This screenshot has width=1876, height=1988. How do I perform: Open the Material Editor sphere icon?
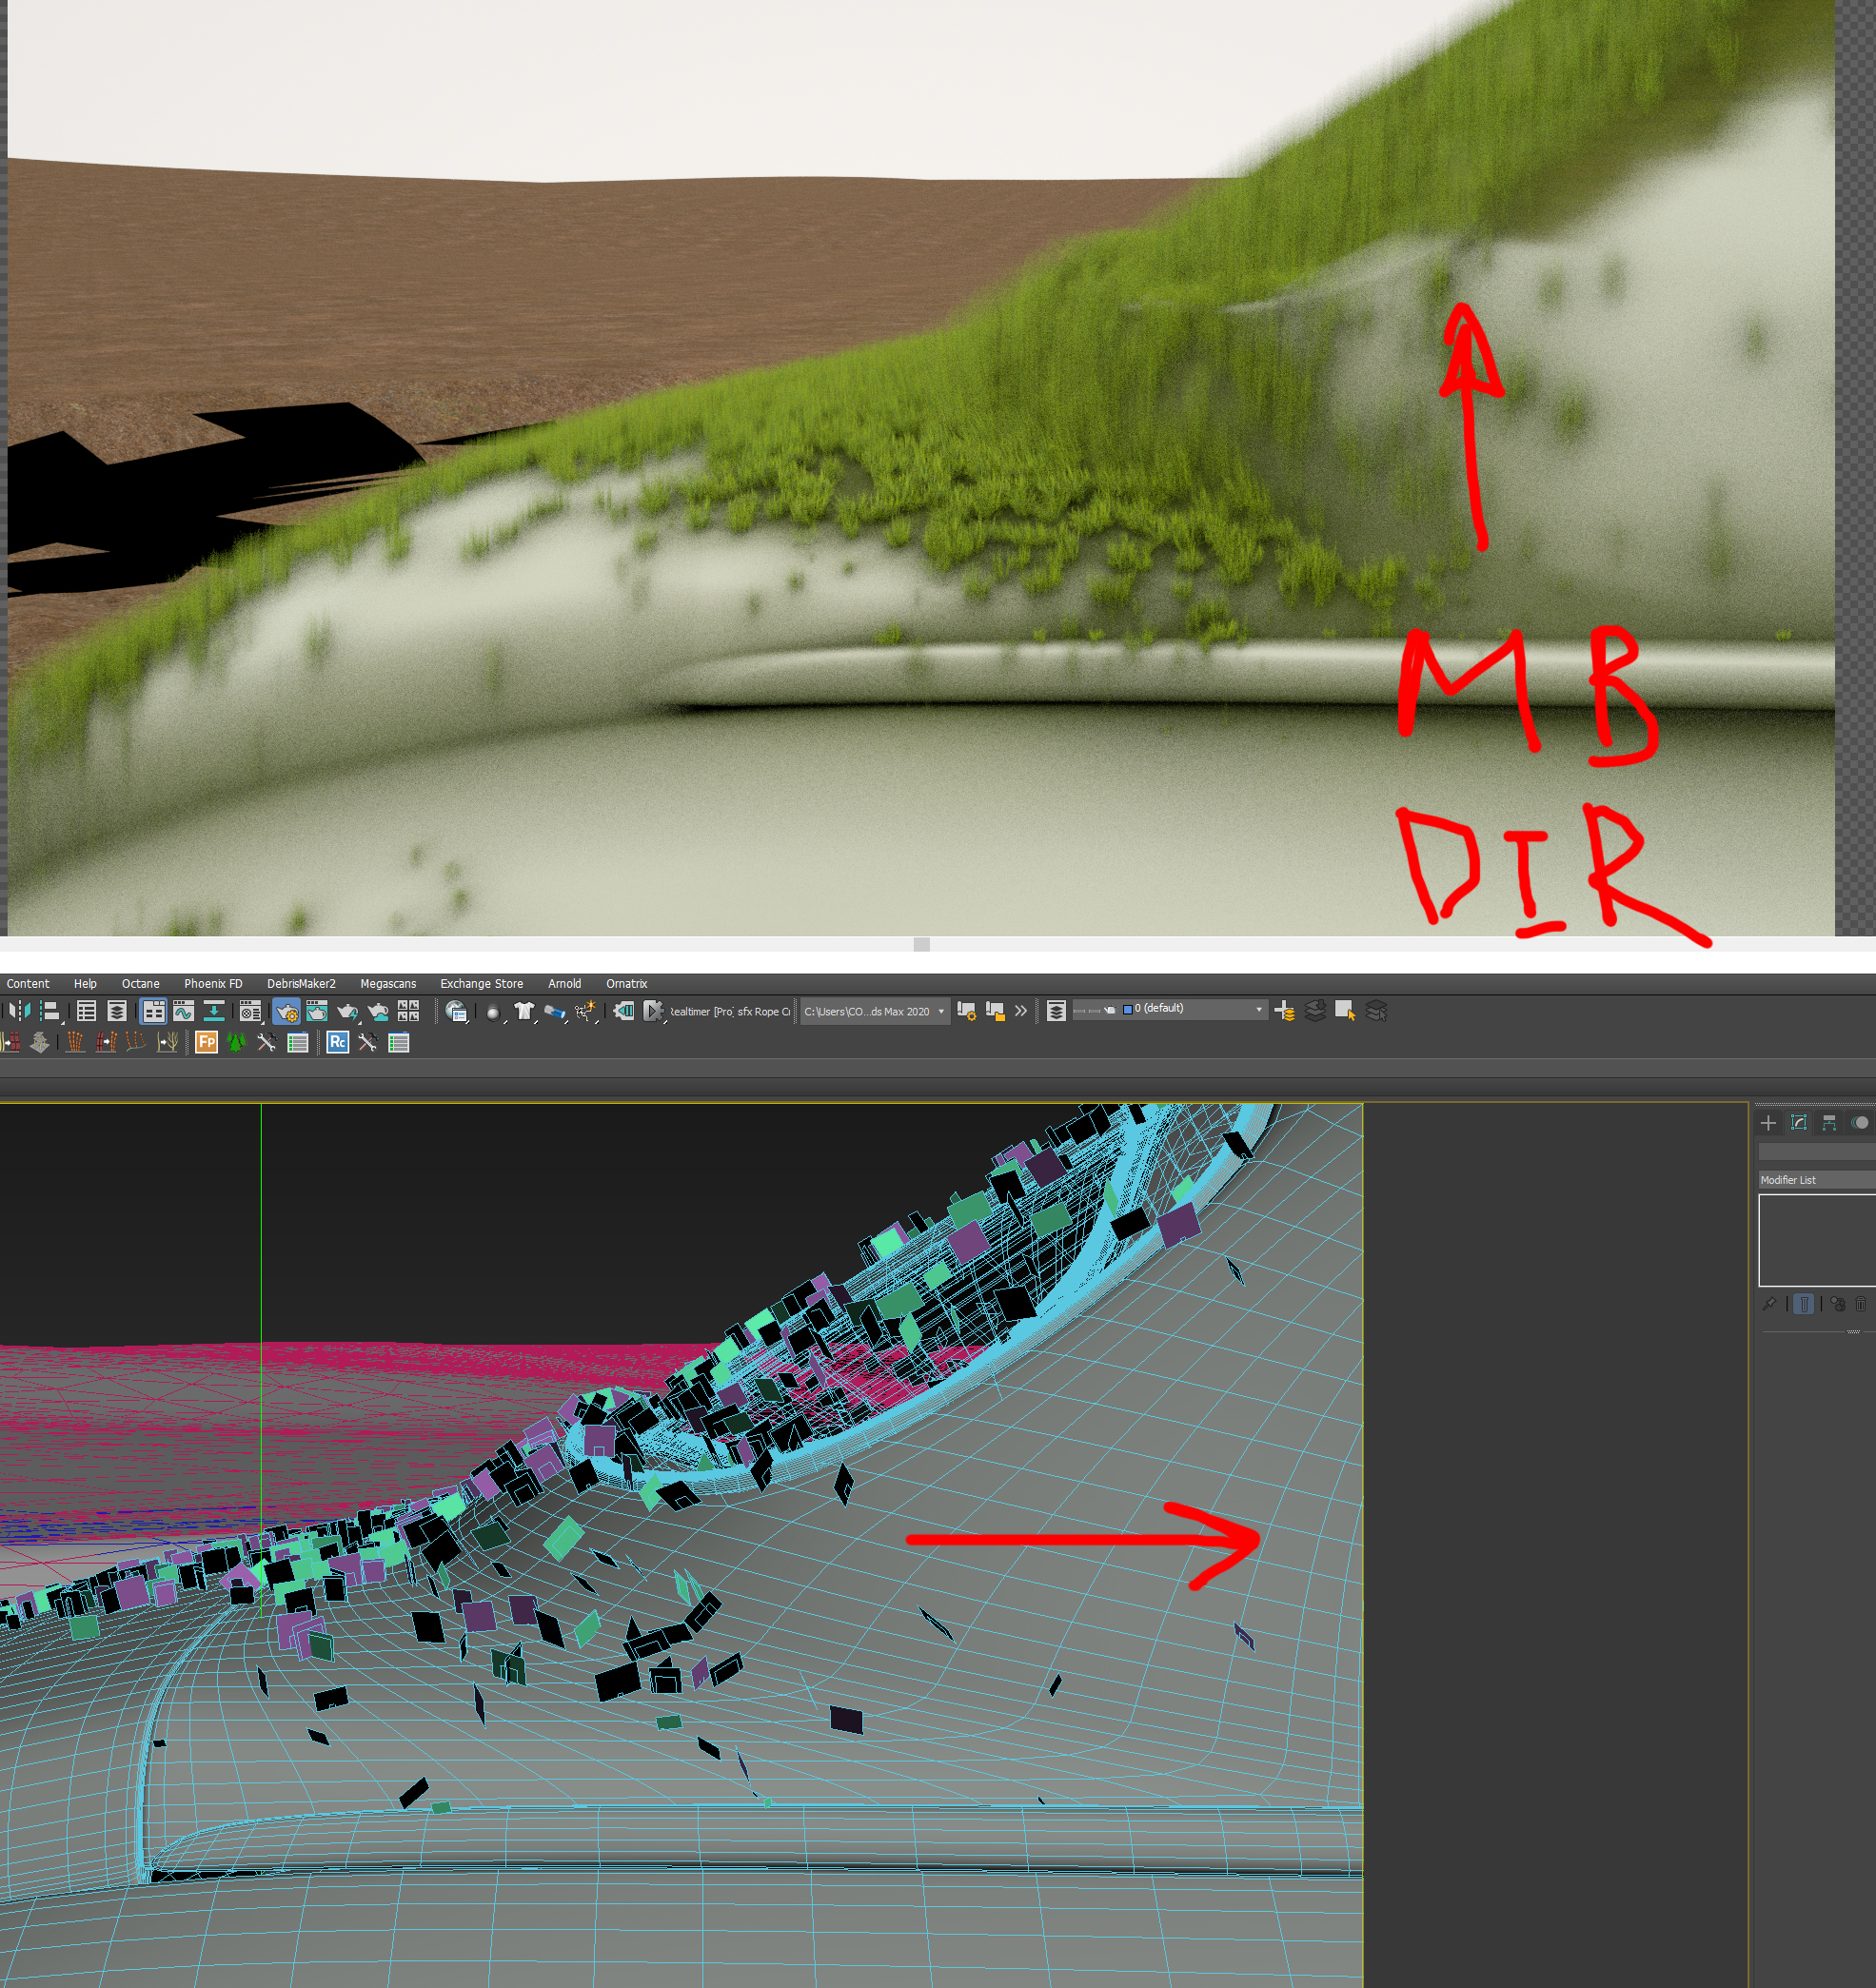click(252, 1011)
